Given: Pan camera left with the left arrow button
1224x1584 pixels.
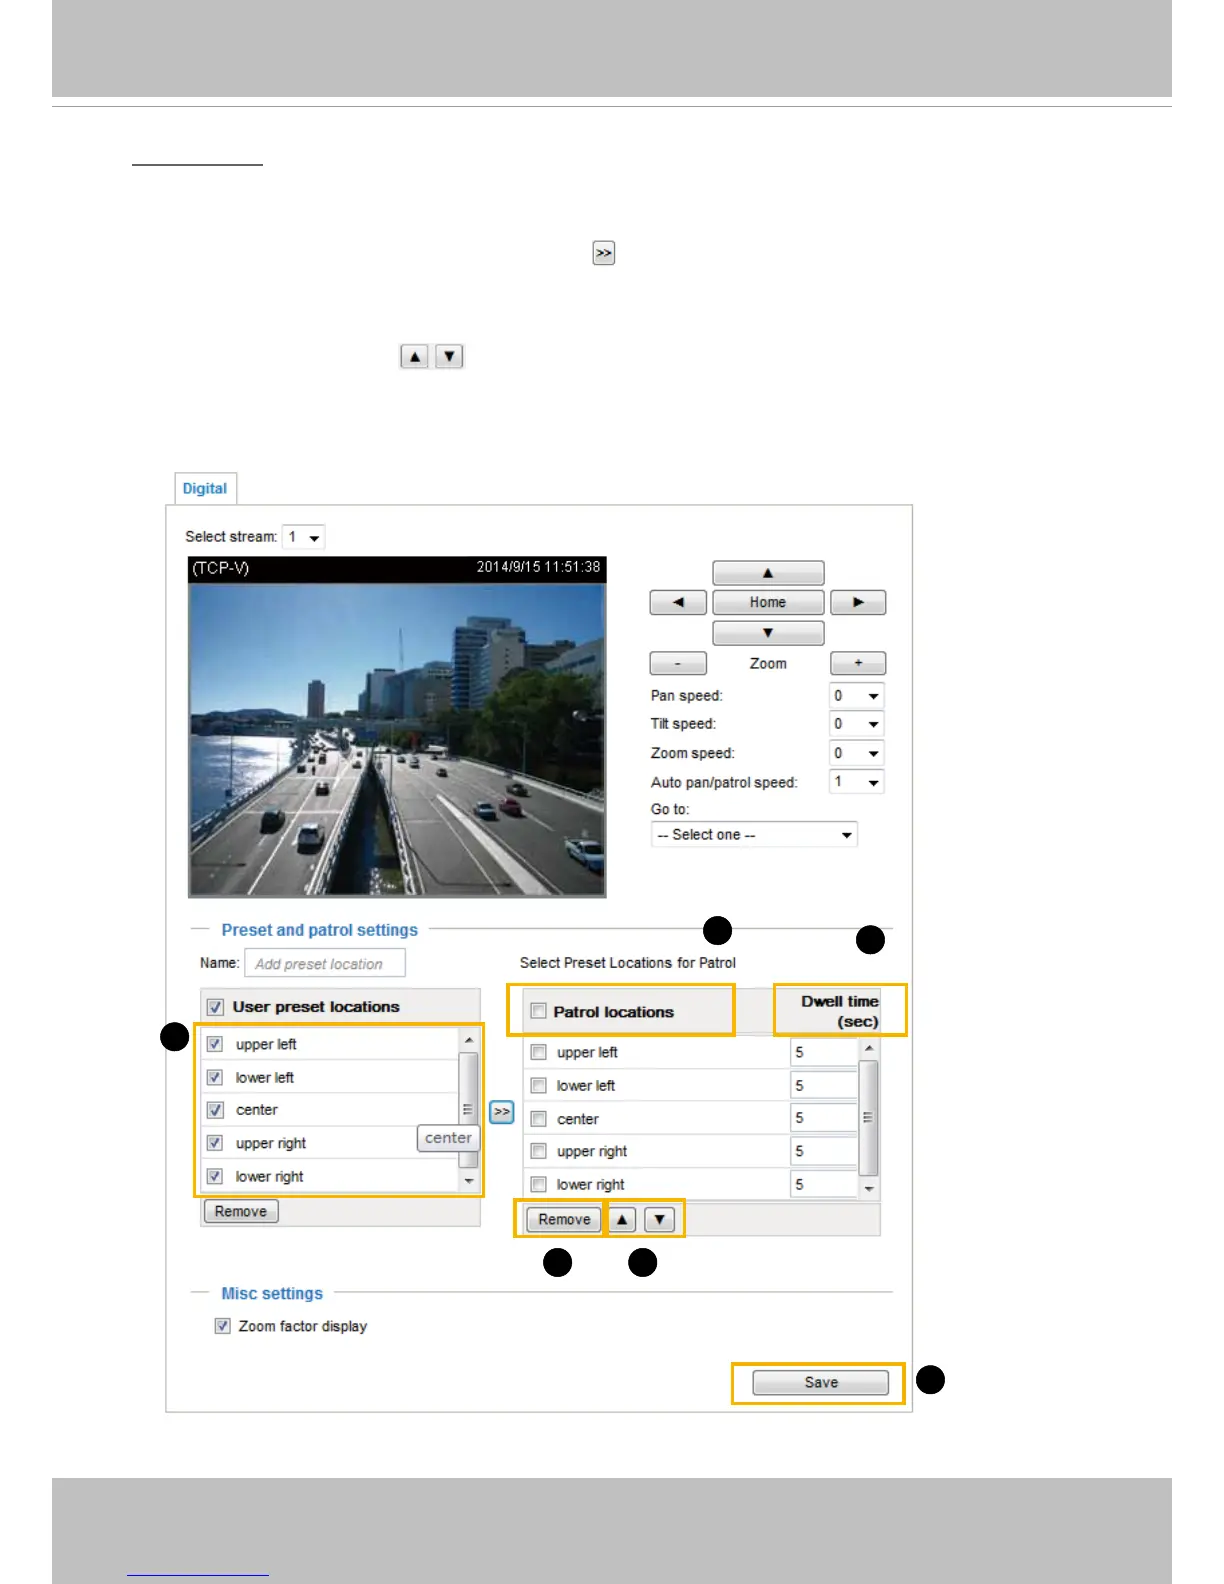Looking at the screenshot, I should 678,602.
